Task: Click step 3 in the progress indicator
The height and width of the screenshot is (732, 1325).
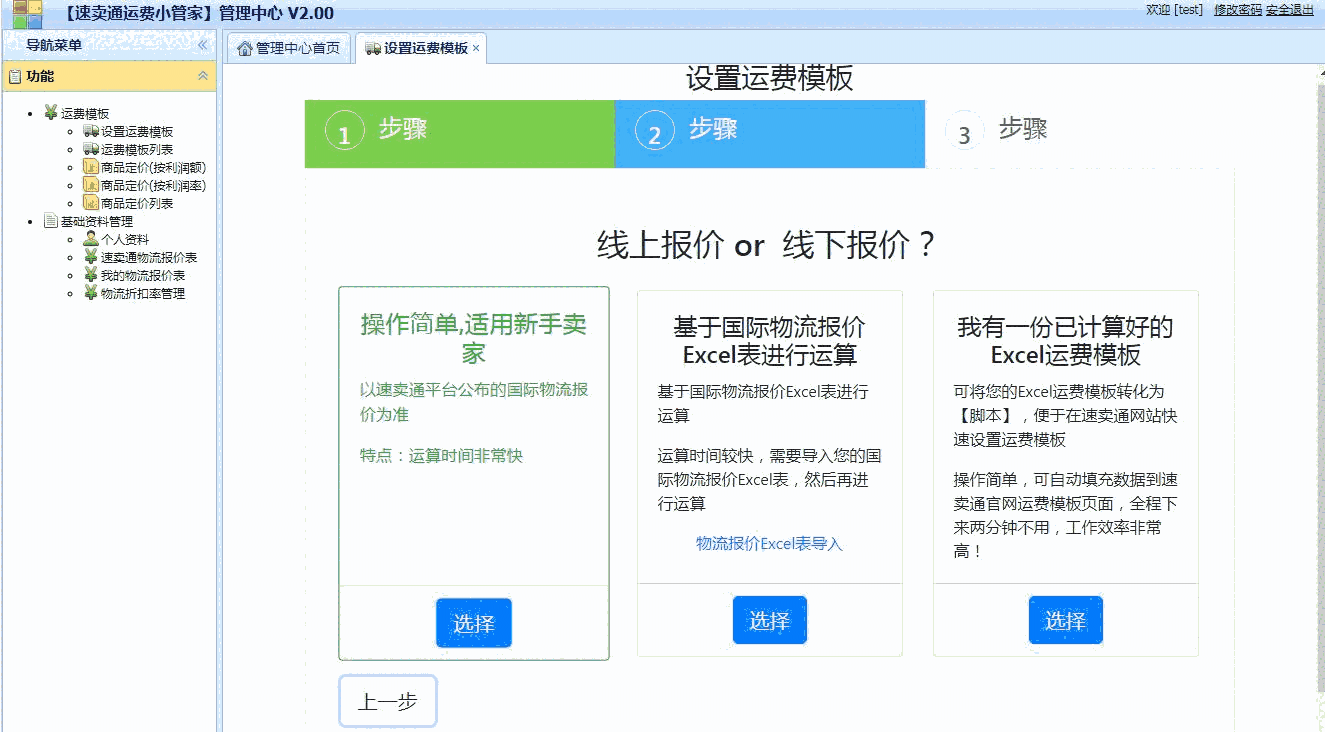Action: pos(963,130)
